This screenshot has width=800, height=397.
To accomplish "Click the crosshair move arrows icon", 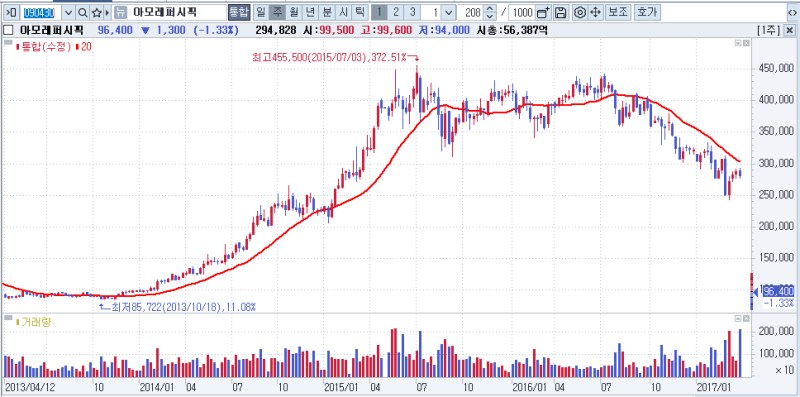I will [x=595, y=12].
